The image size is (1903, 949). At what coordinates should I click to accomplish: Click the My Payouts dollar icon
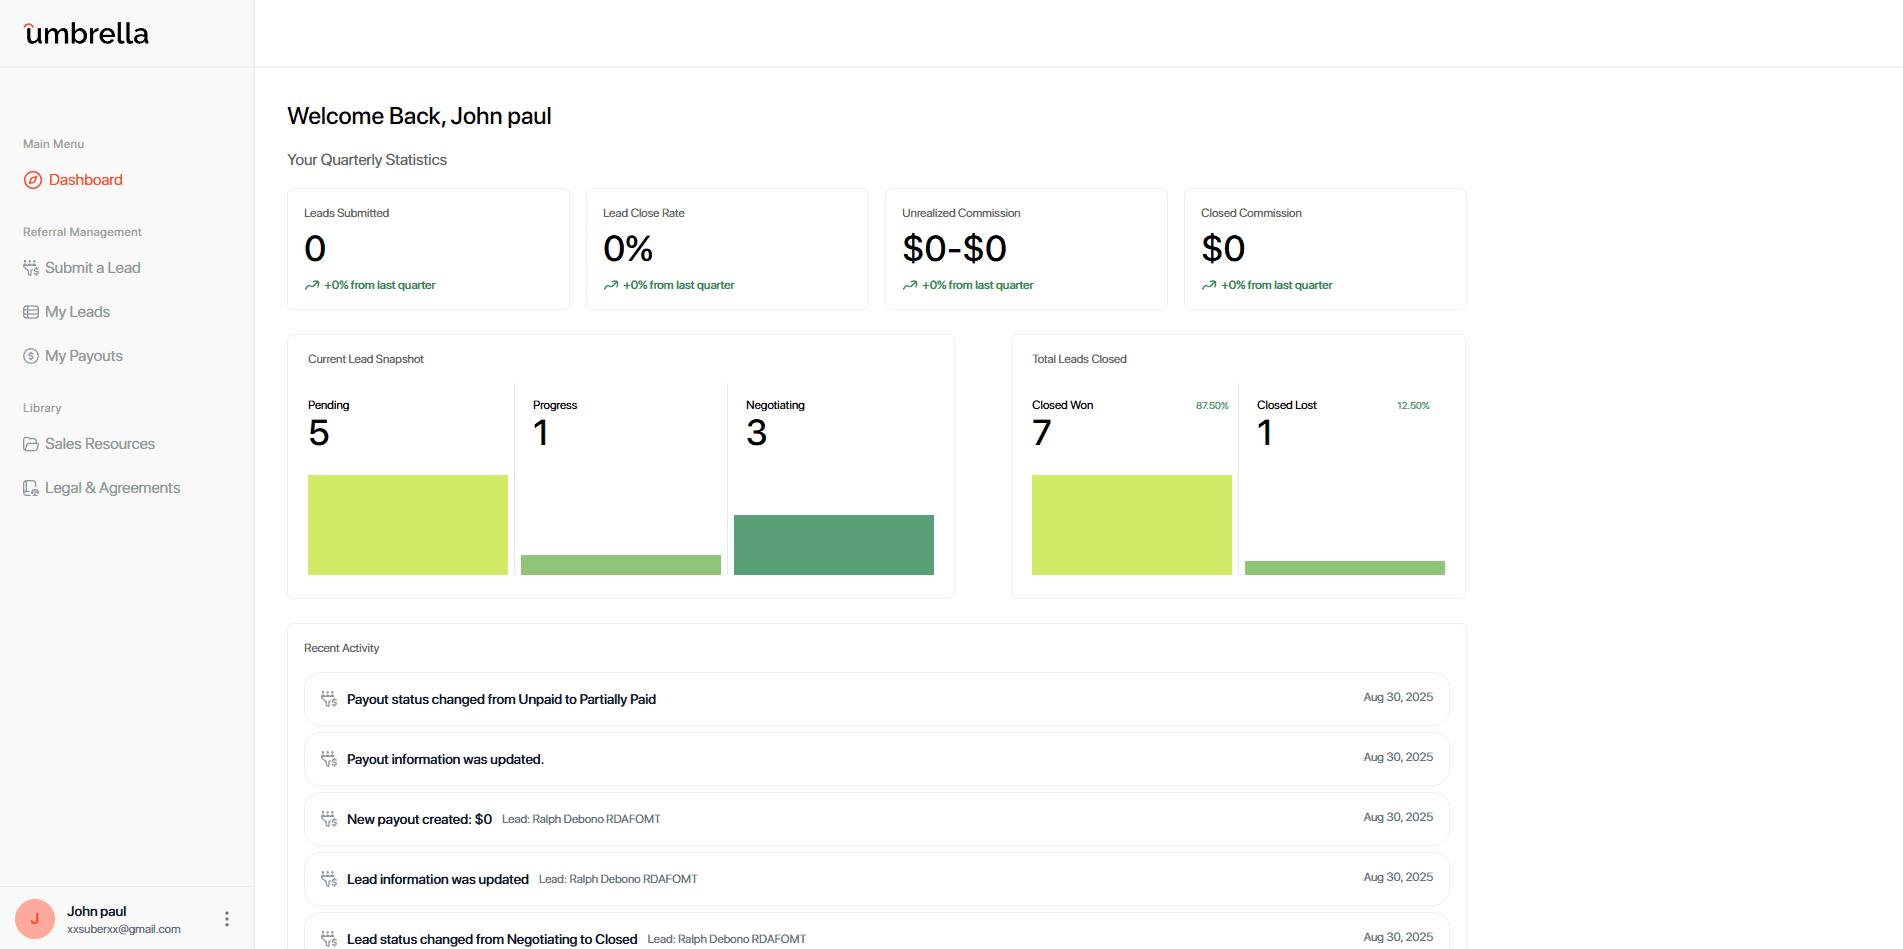tap(31, 355)
